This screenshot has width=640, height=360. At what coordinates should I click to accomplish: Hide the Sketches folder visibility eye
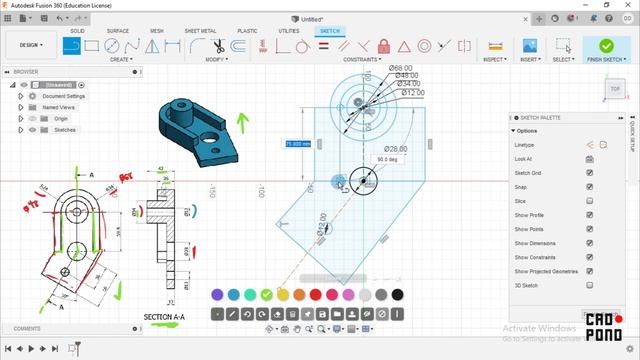pyautogui.click(x=33, y=130)
